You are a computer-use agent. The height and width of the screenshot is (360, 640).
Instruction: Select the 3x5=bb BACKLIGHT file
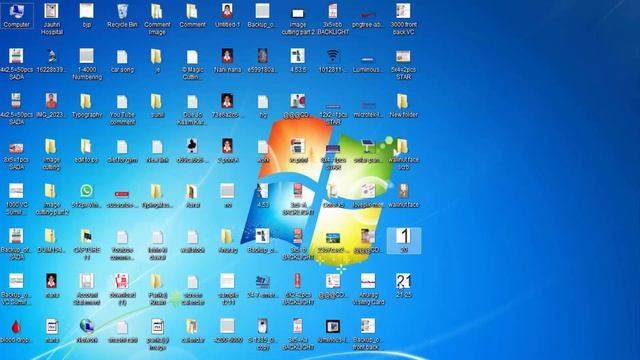point(333,19)
